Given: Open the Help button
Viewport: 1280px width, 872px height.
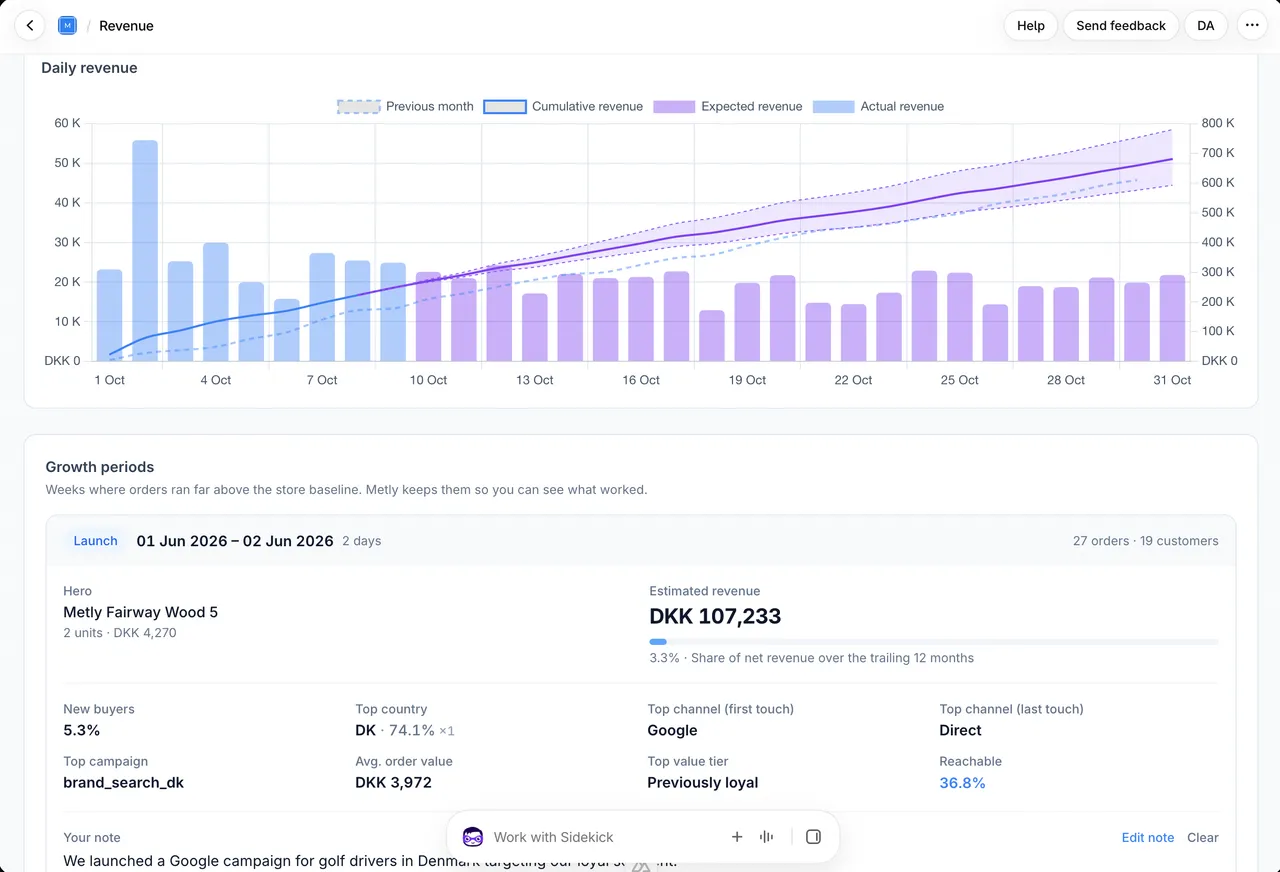Looking at the screenshot, I should click(1031, 26).
